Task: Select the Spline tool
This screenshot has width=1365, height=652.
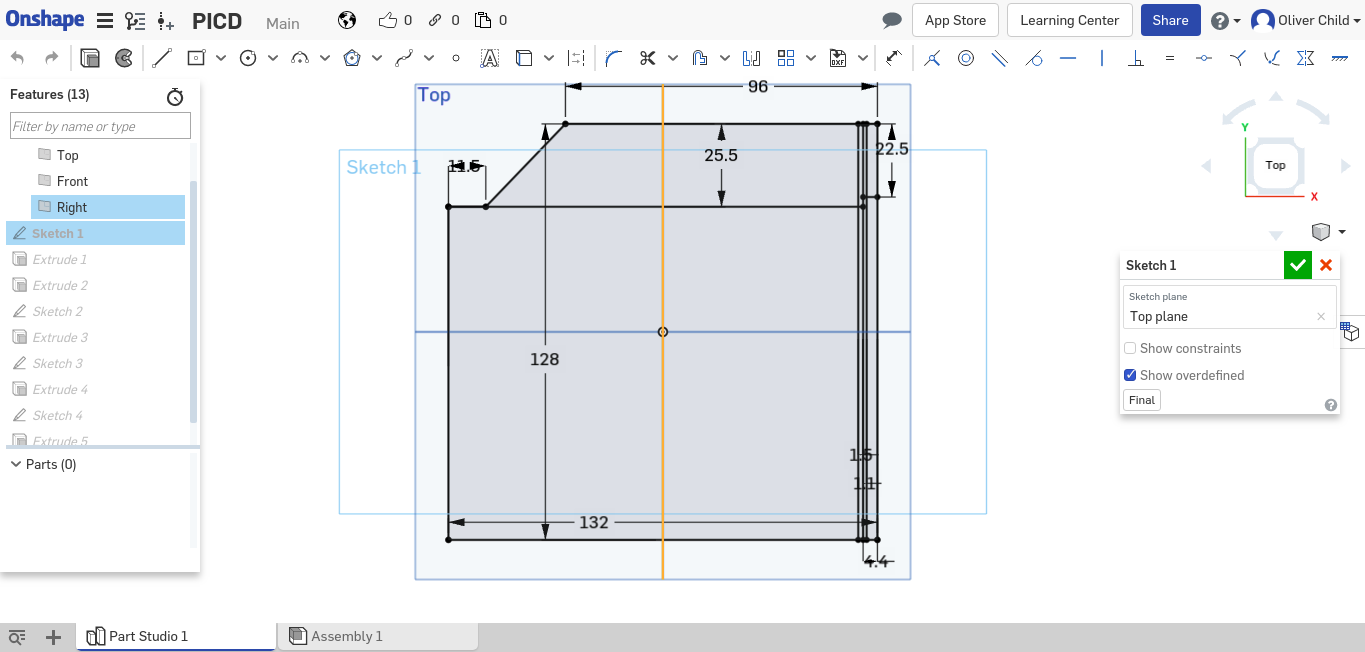Action: [x=406, y=57]
